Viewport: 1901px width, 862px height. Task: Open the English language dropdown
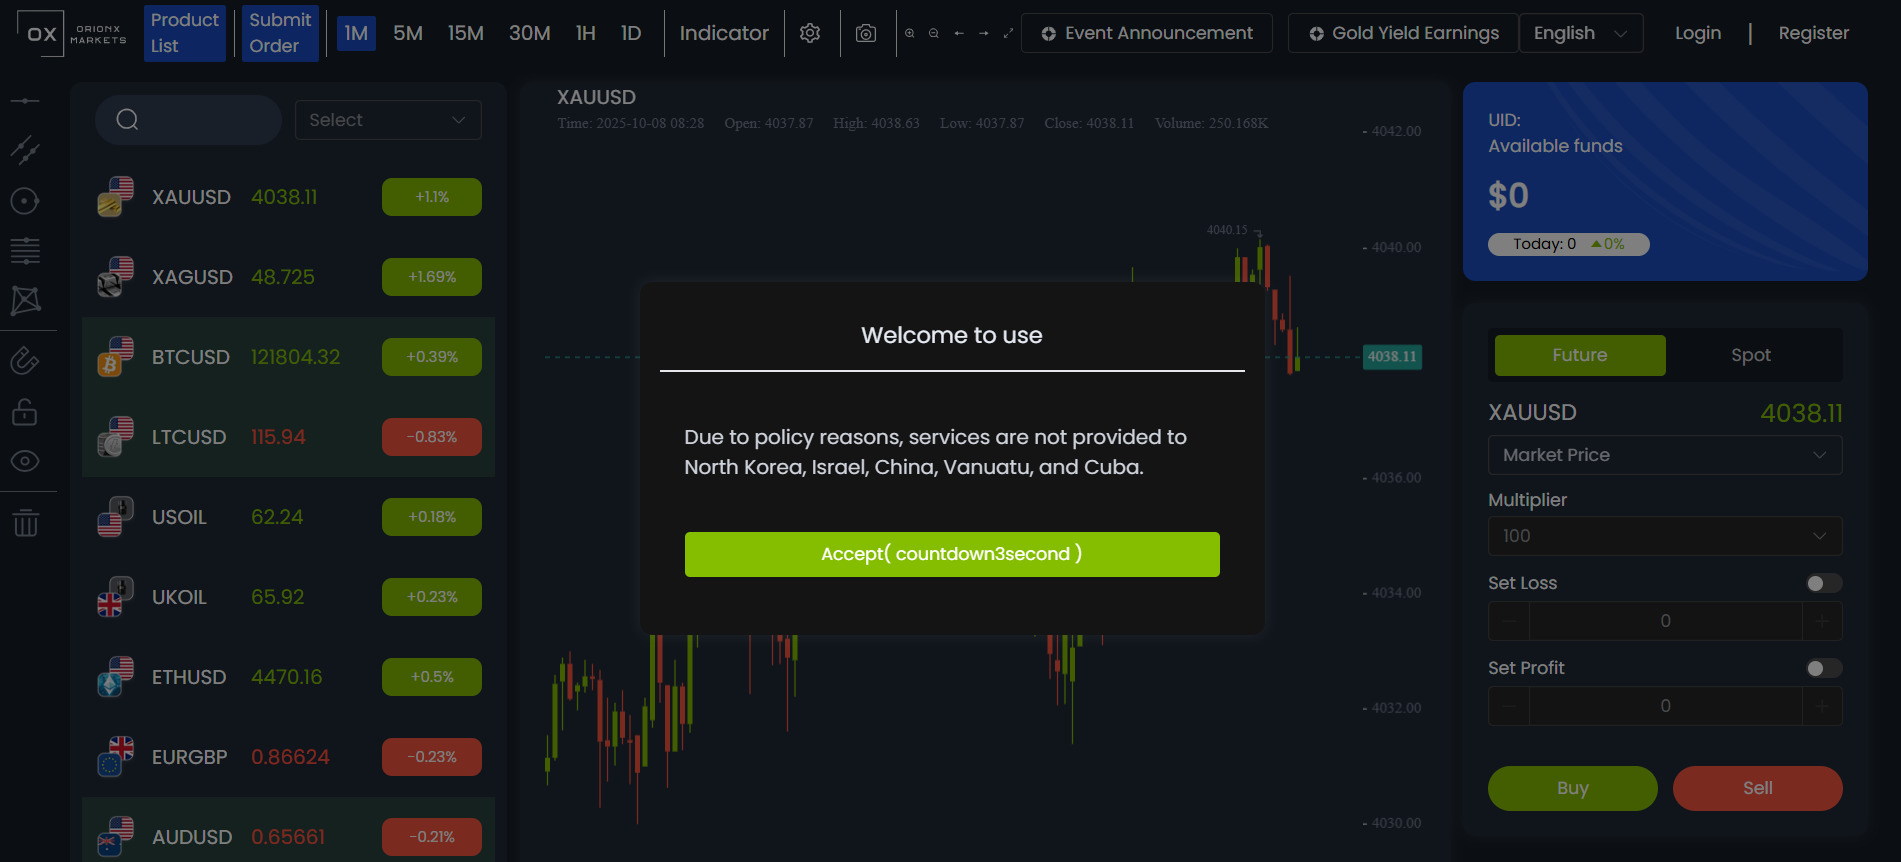click(x=1580, y=33)
